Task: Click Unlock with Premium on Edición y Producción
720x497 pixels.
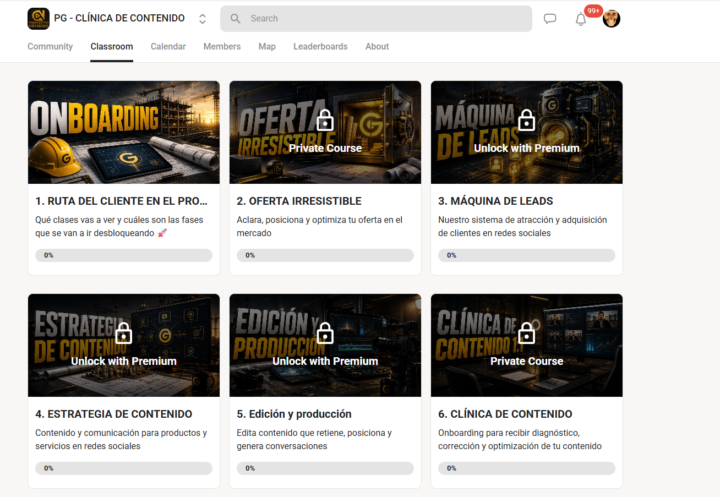Action: coord(325,361)
